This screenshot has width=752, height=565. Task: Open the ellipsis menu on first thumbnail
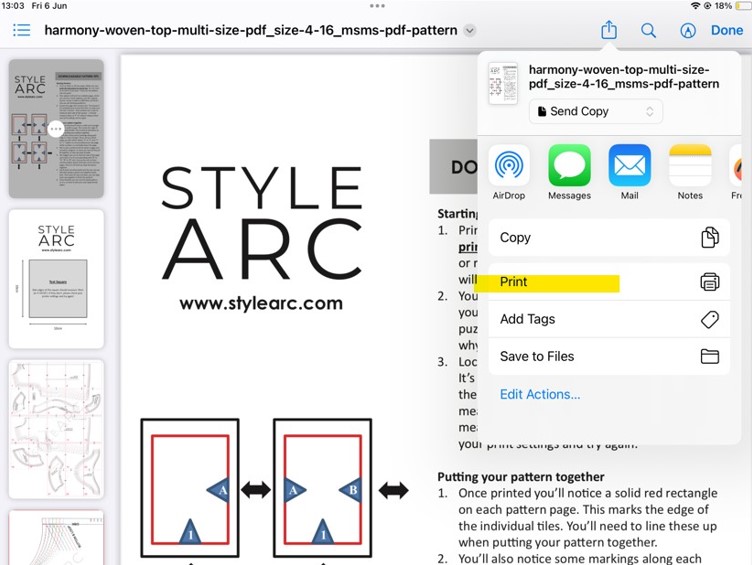click(x=56, y=129)
